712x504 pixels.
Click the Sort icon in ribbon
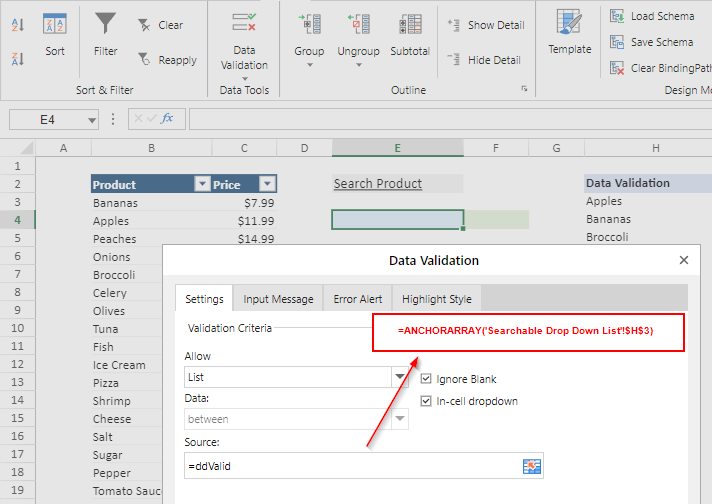pyautogui.click(x=55, y=24)
